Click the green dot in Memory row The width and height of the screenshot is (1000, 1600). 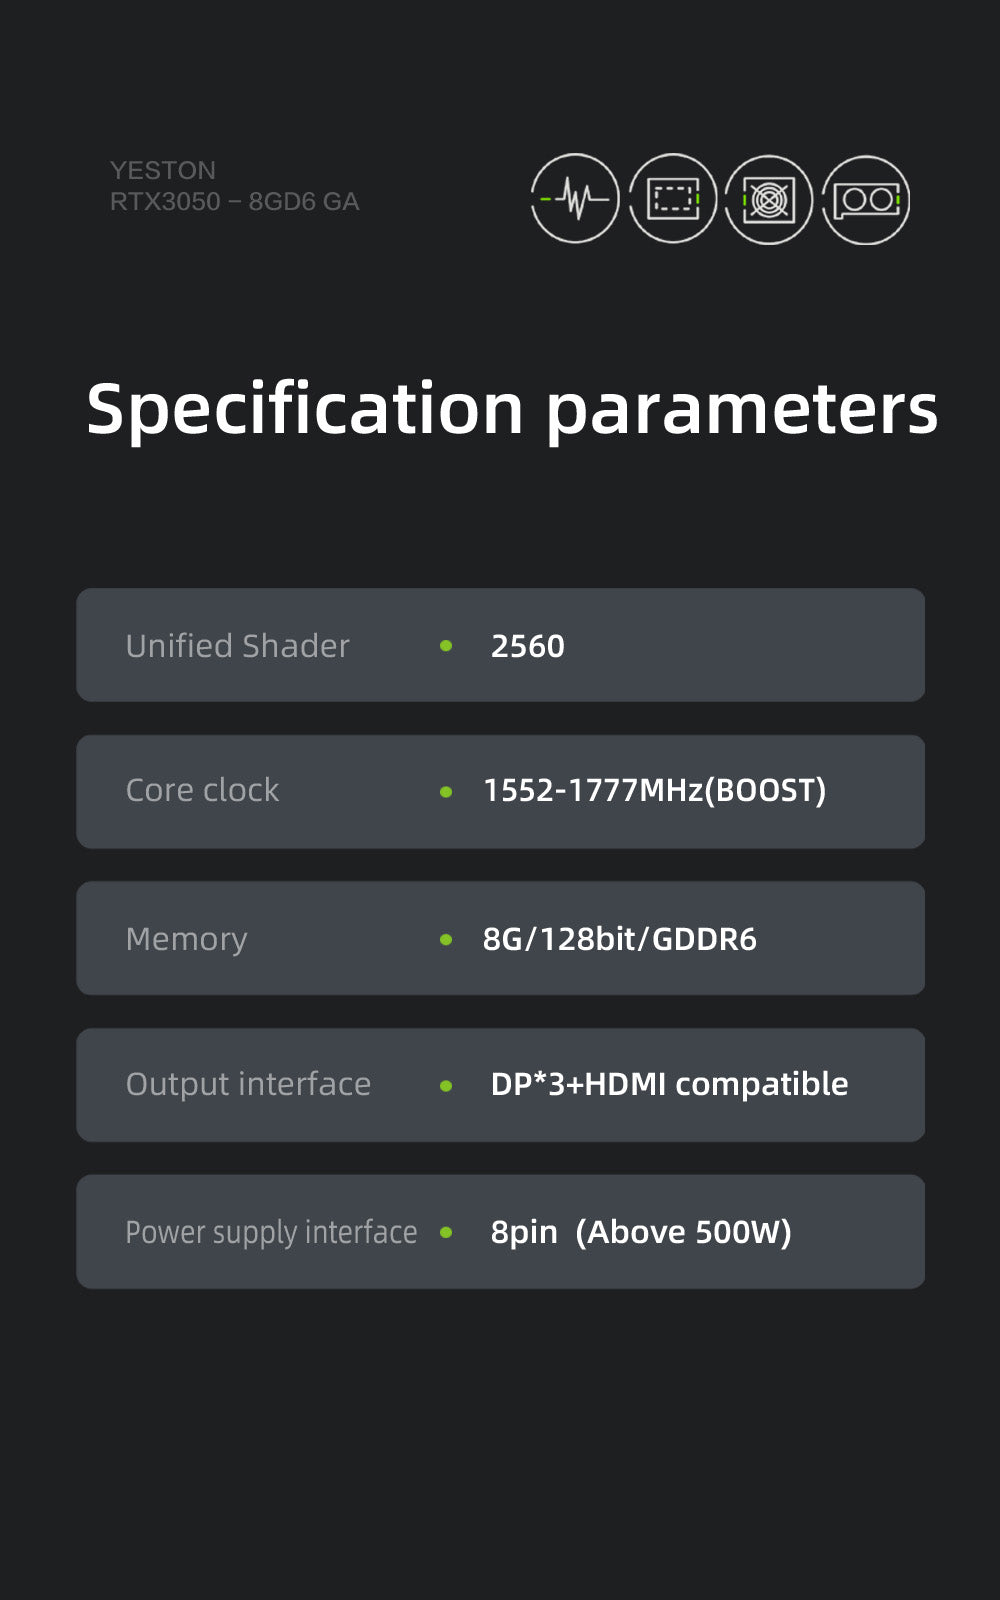446,939
